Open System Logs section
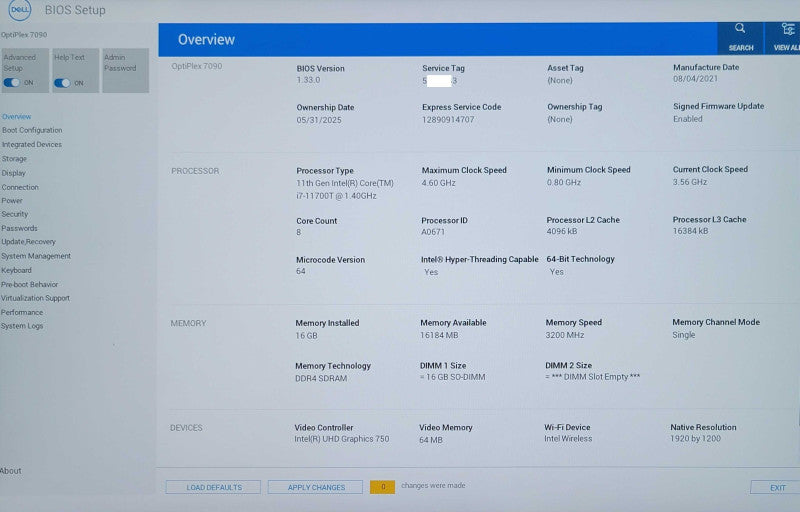800x512 pixels. coord(22,326)
